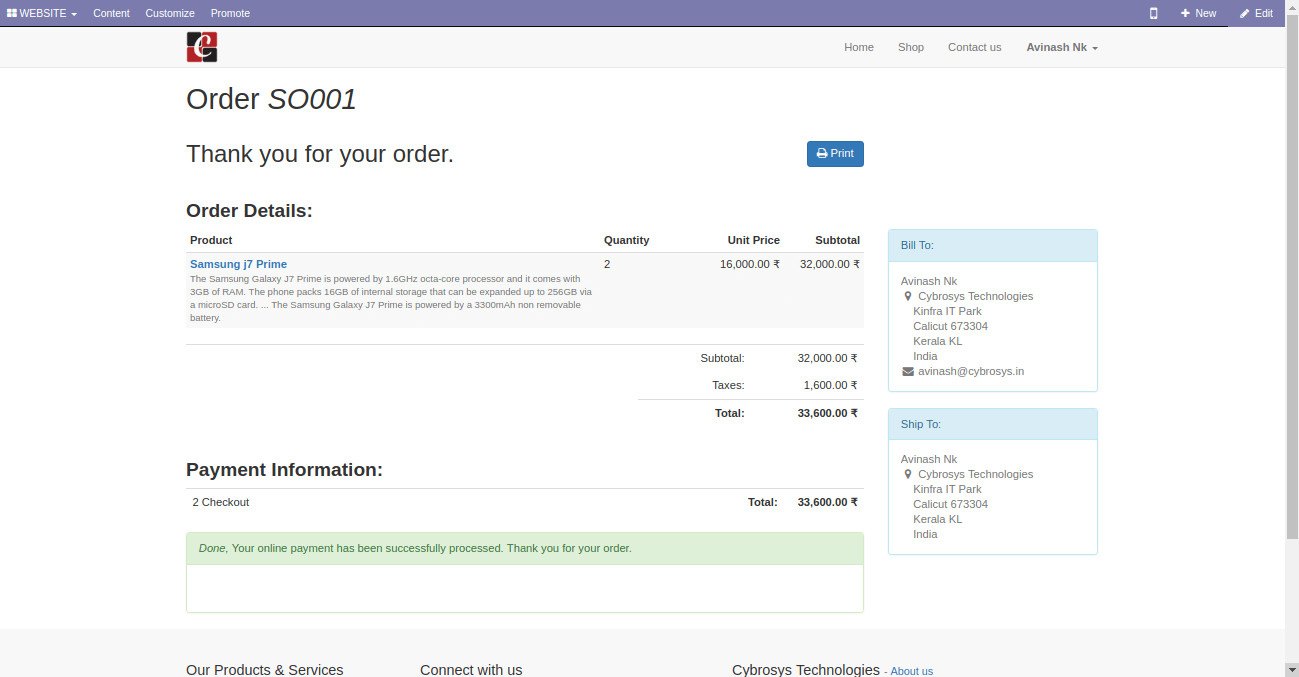Open the WEBSITE apps grid menu
The height and width of the screenshot is (677, 1299).
click(42, 13)
